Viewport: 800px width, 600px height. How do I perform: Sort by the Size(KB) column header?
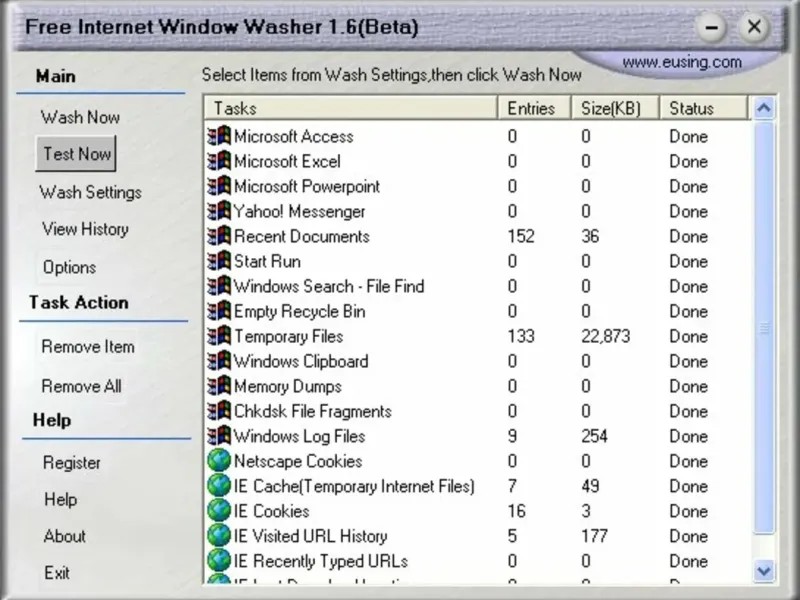coord(615,108)
